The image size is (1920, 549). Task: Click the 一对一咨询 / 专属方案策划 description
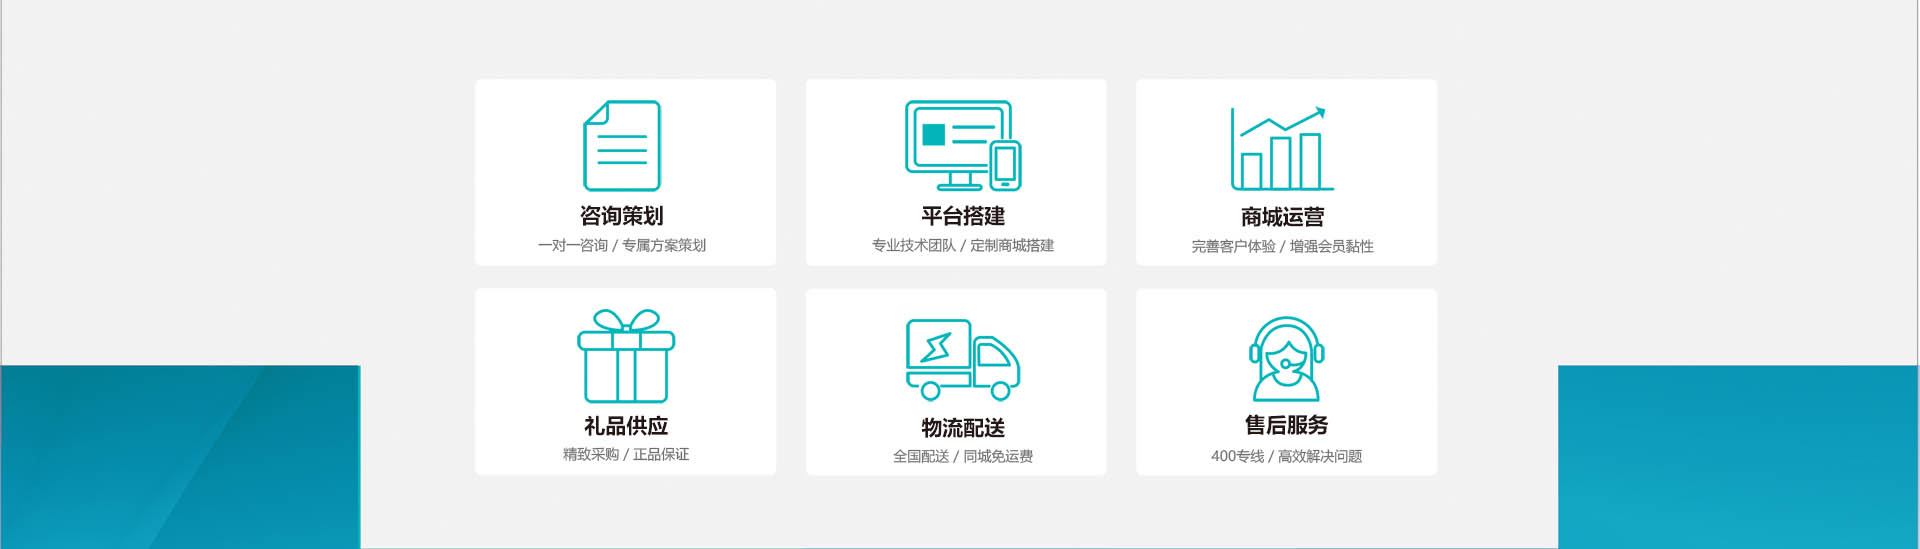pyautogui.click(x=622, y=245)
